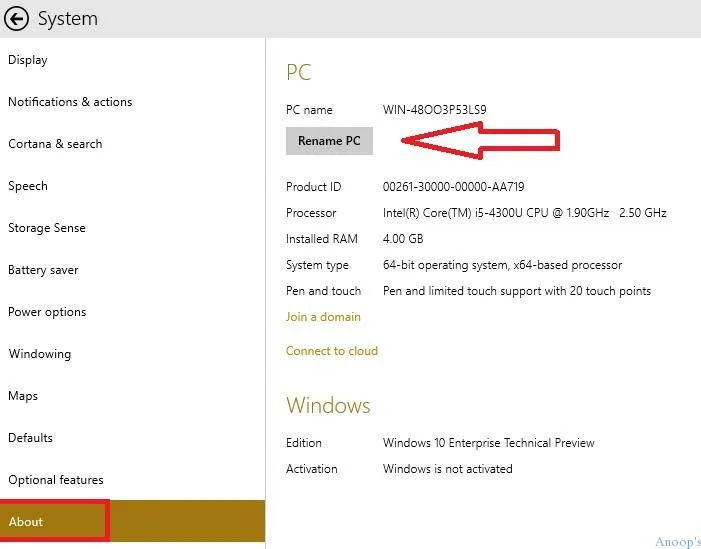Click the back arrow icon
The height and width of the screenshot is (549, 701).
[x=16, y=19]
